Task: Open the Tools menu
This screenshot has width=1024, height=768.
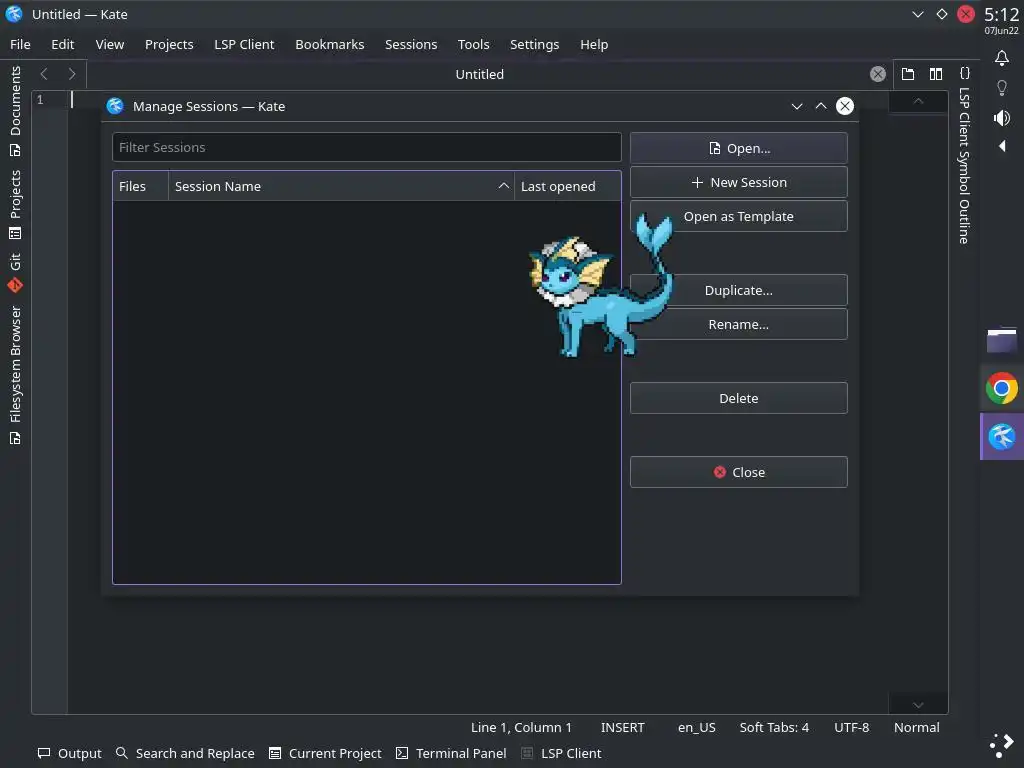Action: pyautogui.click(x=473, y=44)
